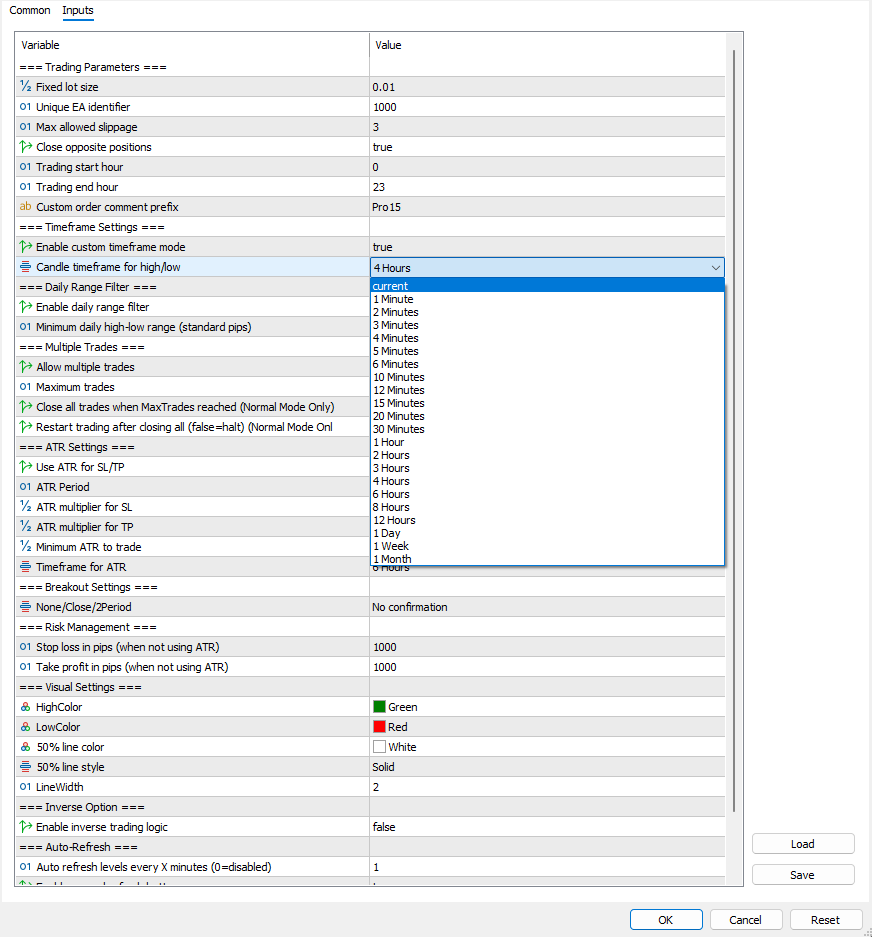Select '5 Minutes' in the dropdown list
The image size is (872, 937).
547,351
